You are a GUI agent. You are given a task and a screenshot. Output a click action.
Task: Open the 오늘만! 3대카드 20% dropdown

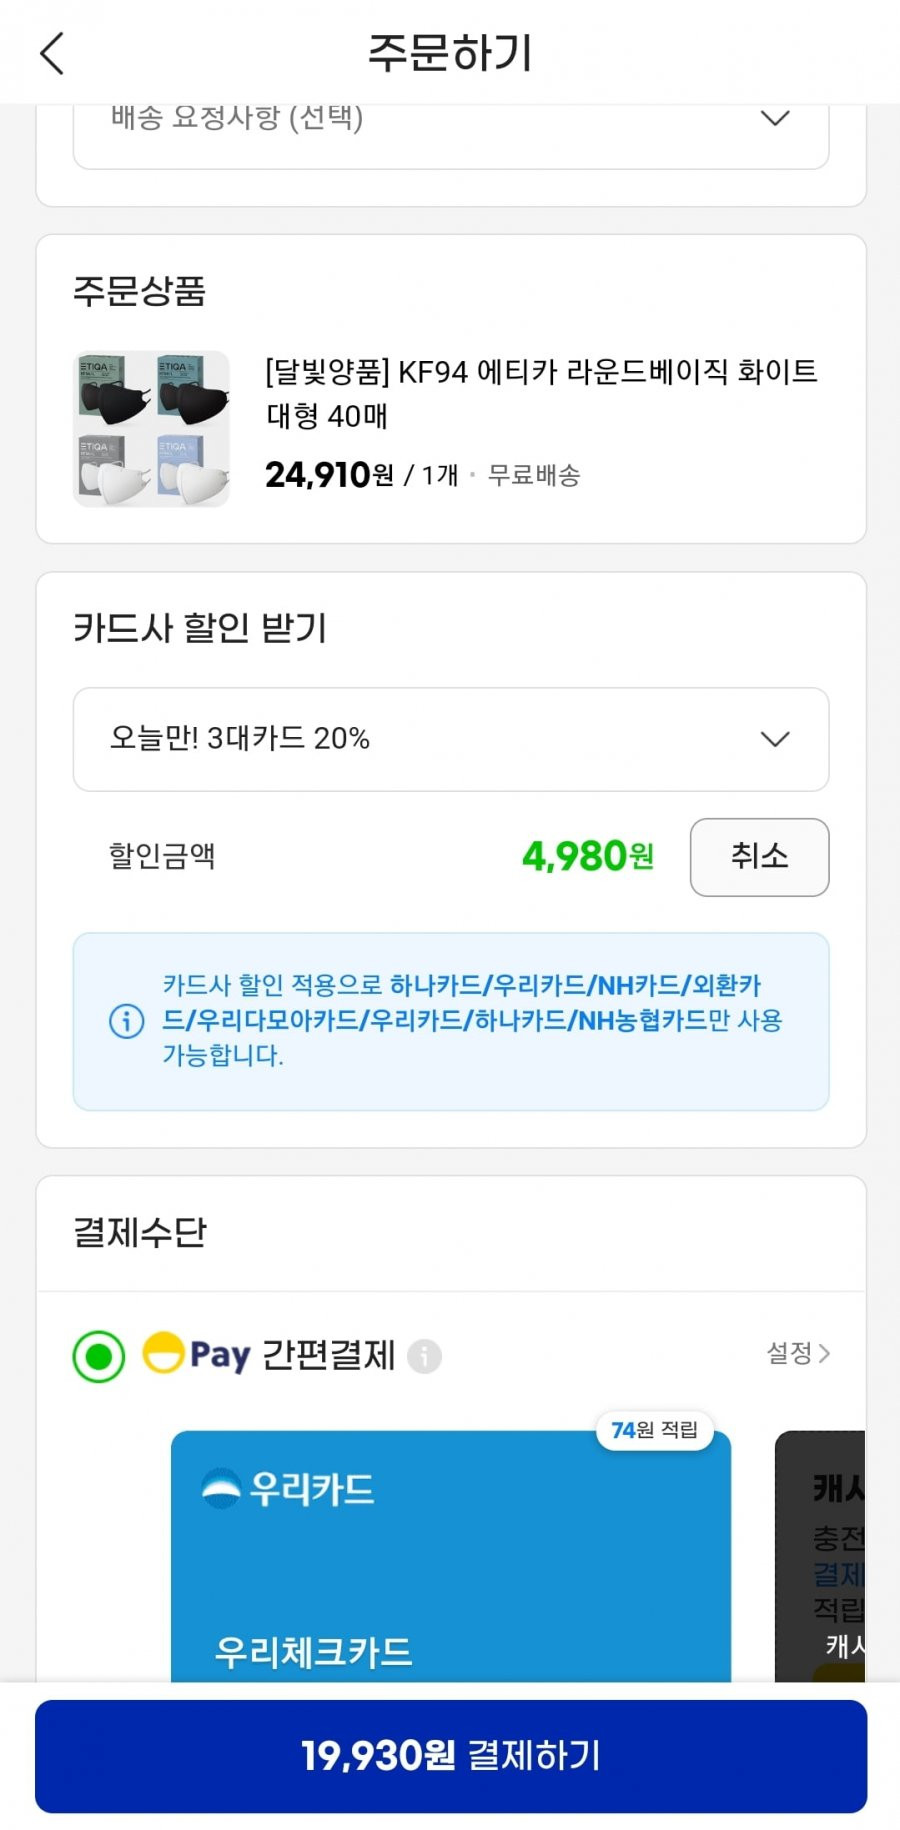click(451, 739)
